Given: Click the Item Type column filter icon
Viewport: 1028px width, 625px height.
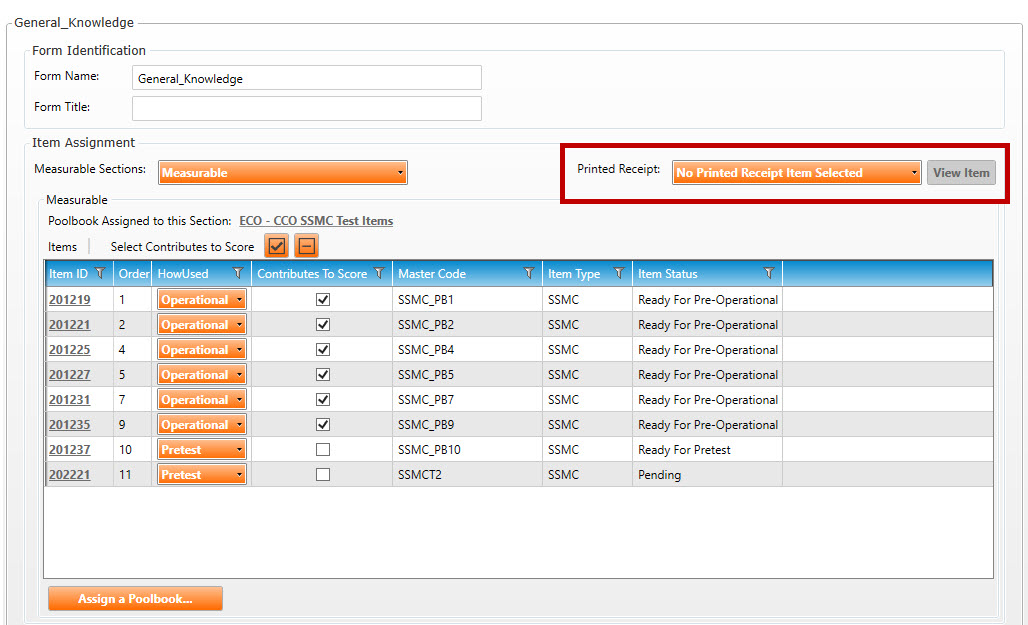Looking at the screenshot, I should (x=618, y=273).
